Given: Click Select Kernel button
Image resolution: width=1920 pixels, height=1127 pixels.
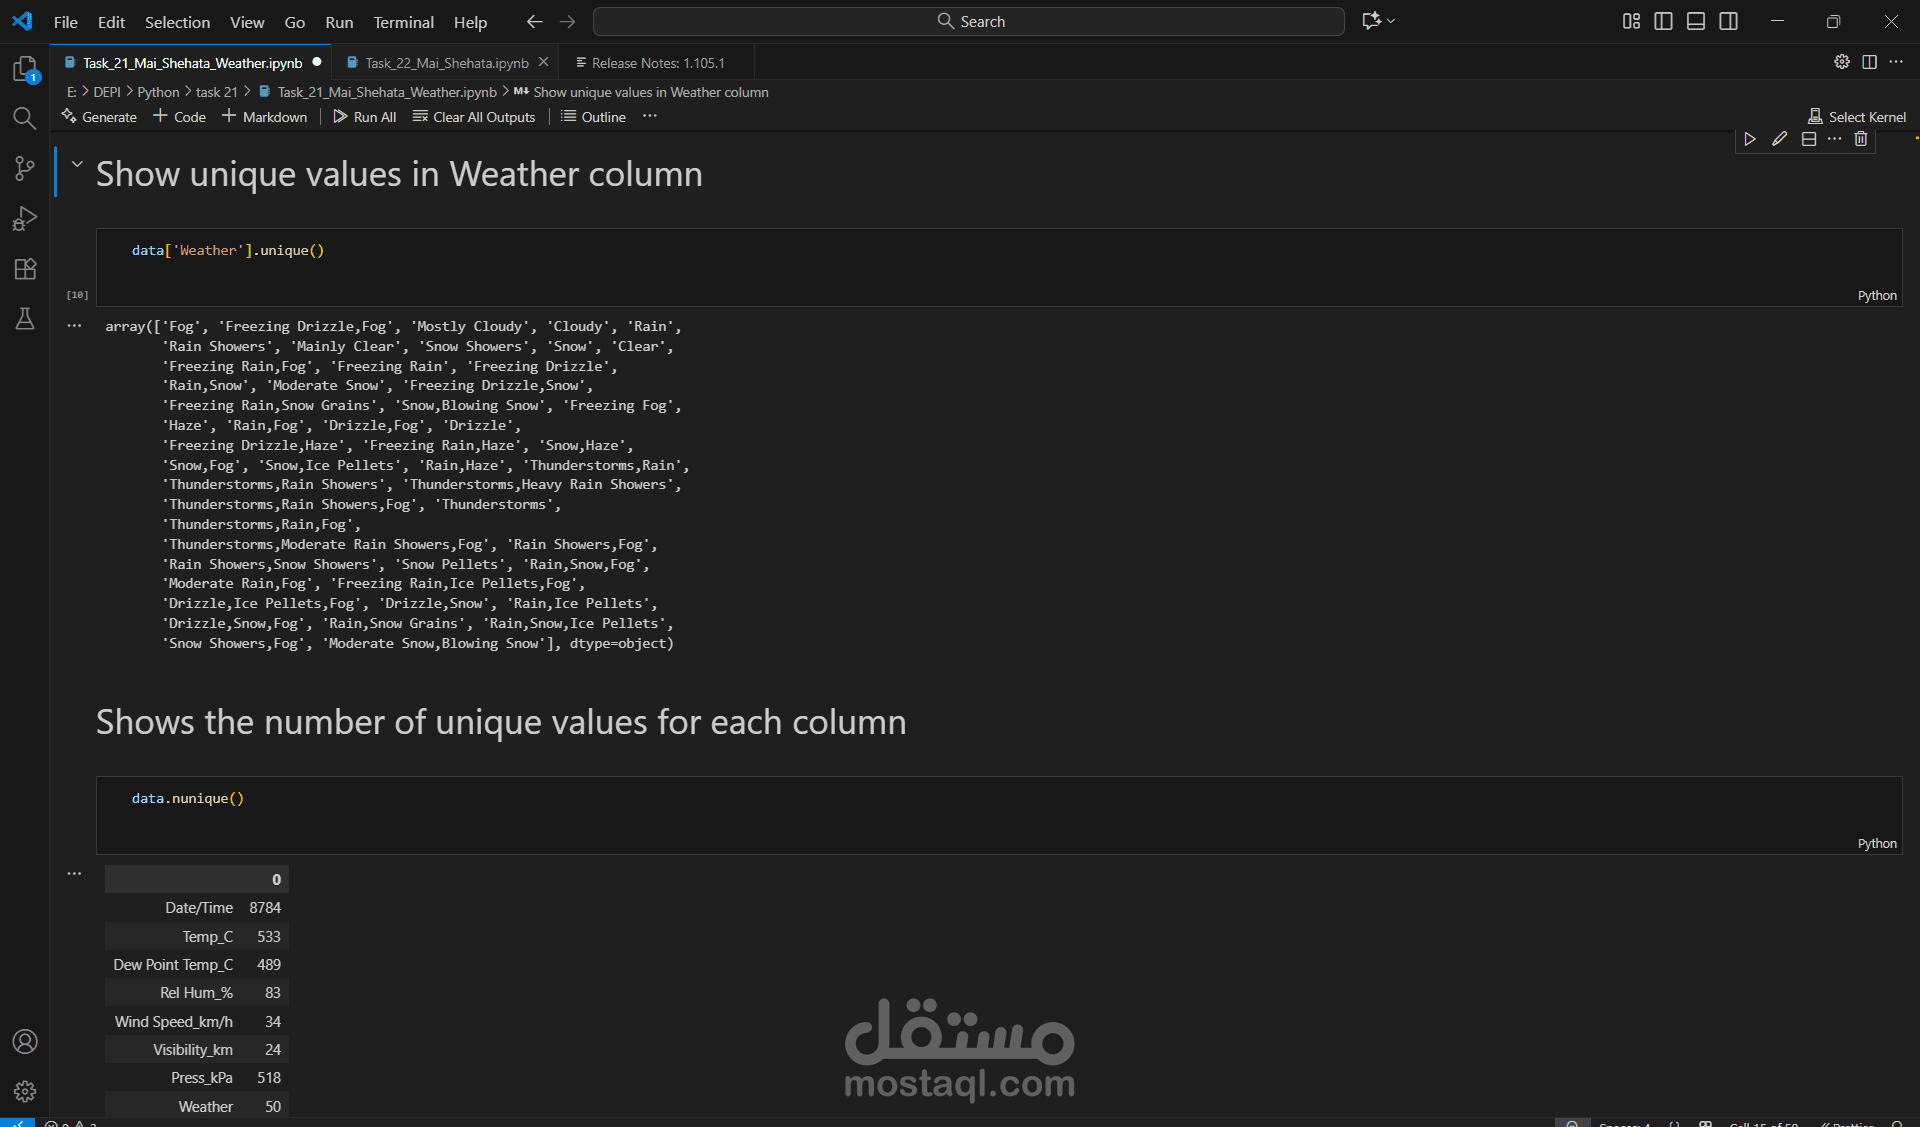Looking at the screenshot, I should 1857,117.
